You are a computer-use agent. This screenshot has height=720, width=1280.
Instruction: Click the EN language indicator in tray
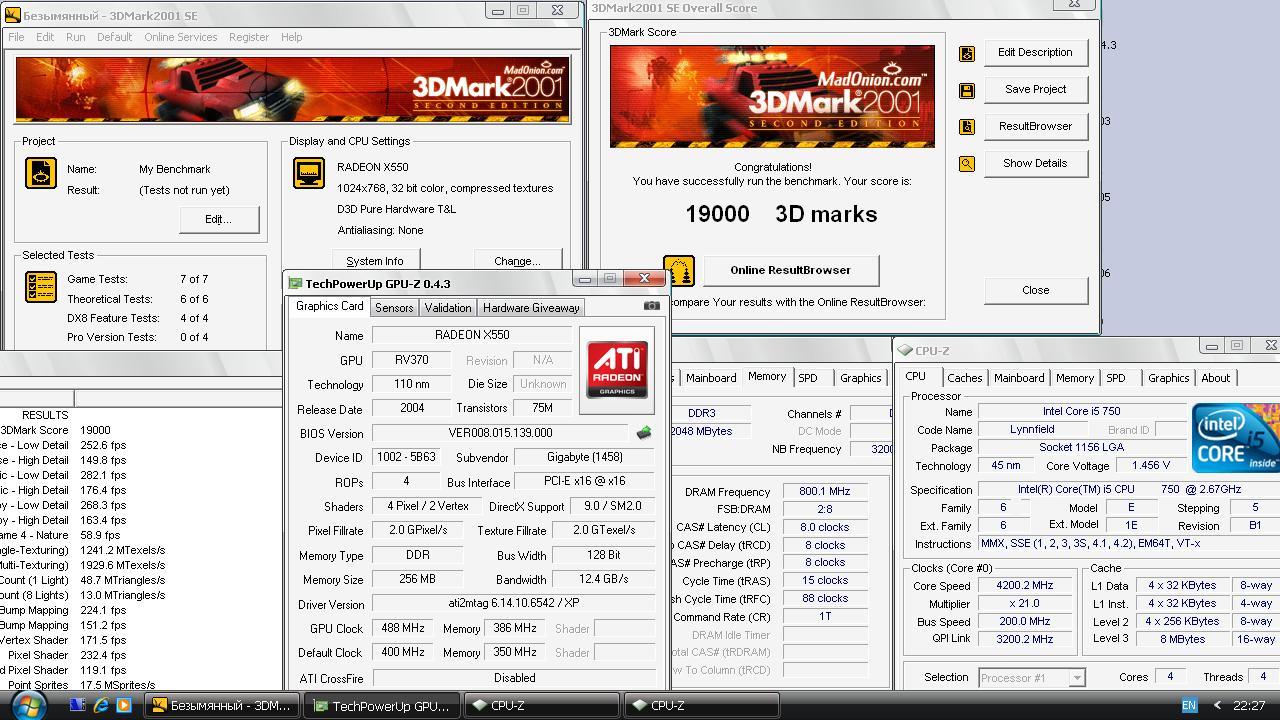[1189, 705]
